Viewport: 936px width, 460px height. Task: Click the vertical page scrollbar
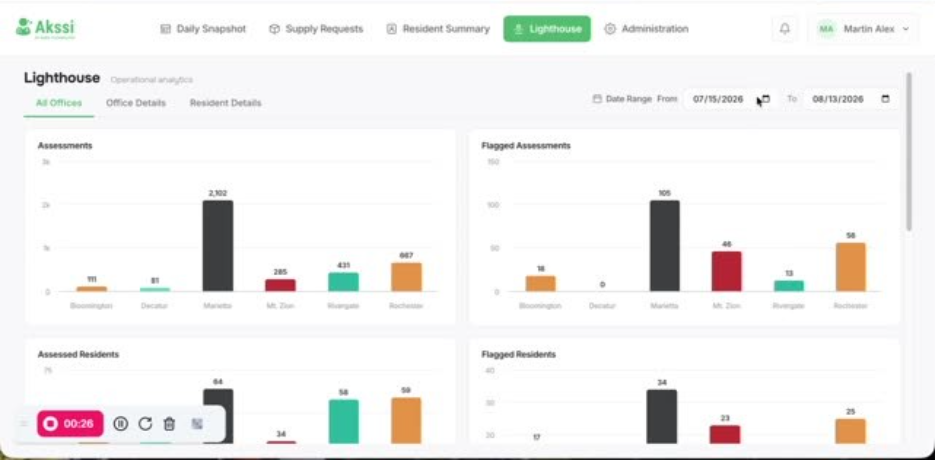909,152
